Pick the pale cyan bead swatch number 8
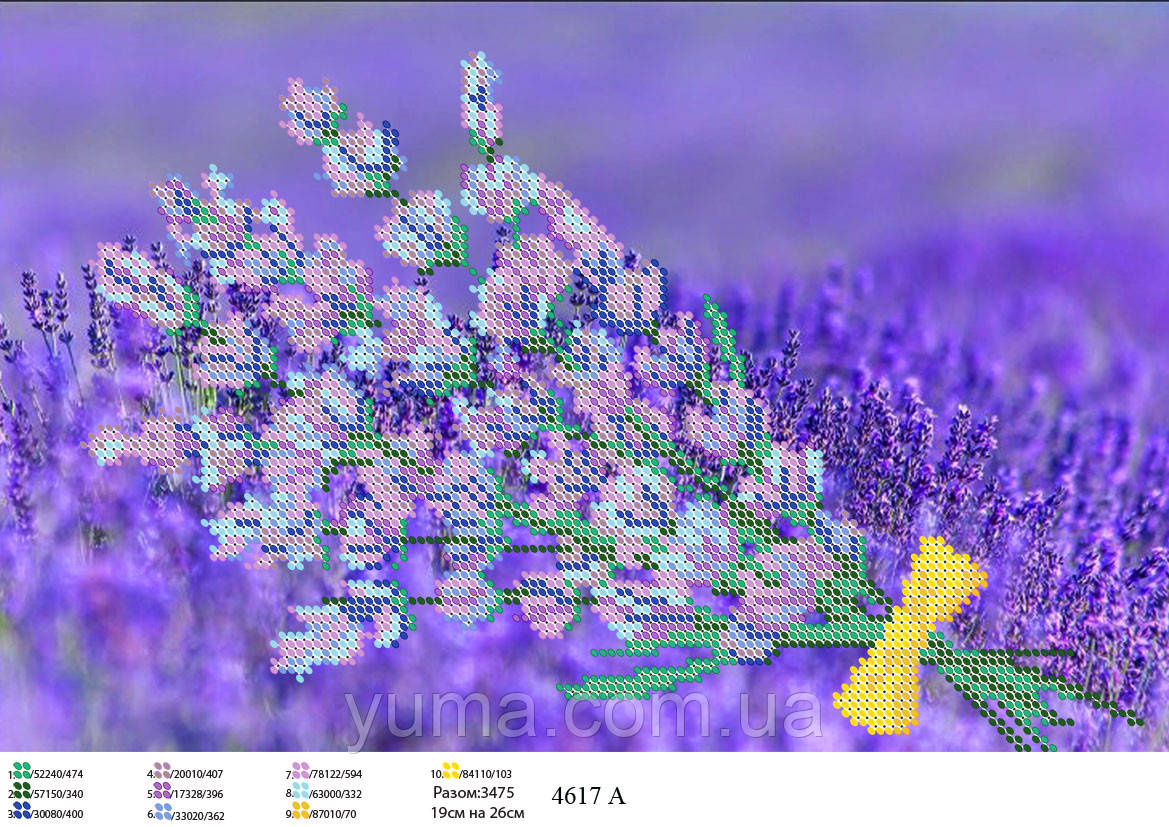This screenshot has height=827, width=1169. pyautogui.click(x=300, y=791)
